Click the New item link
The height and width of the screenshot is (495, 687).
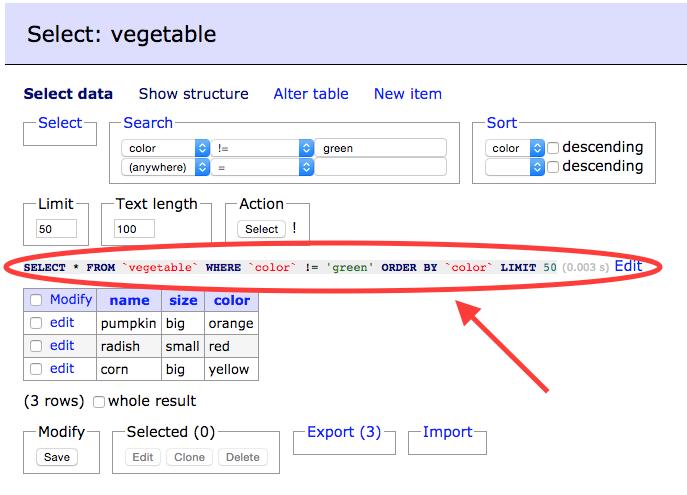click(x=407, y=94)
